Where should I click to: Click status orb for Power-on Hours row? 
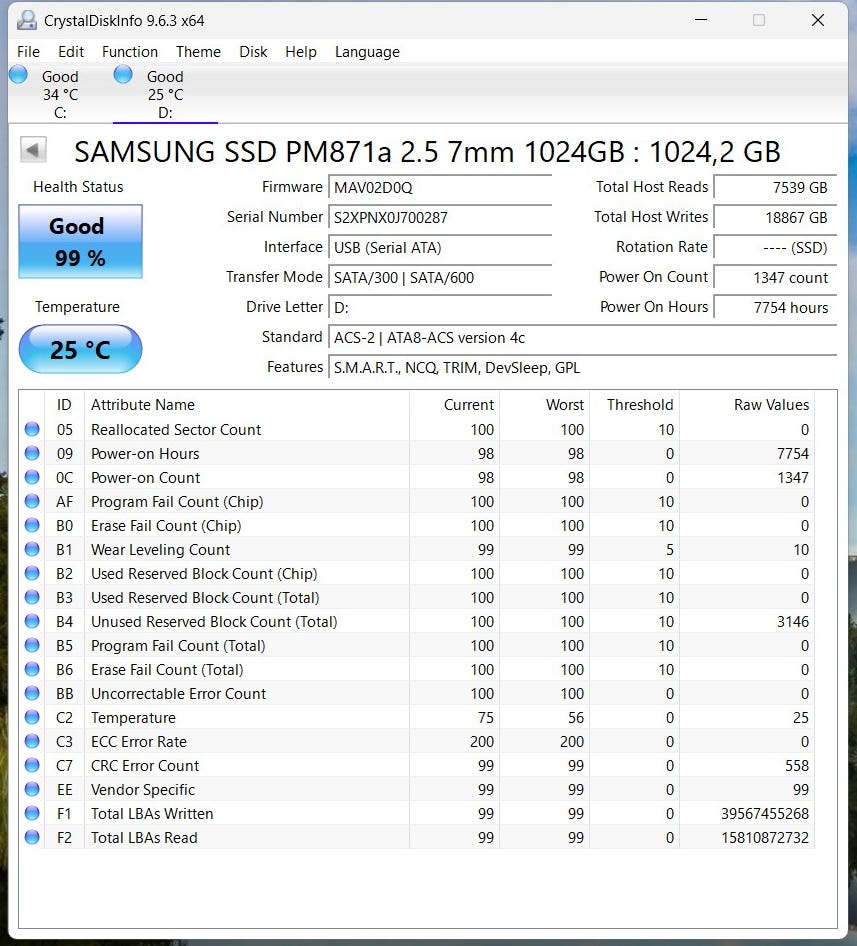click(32, 453)
